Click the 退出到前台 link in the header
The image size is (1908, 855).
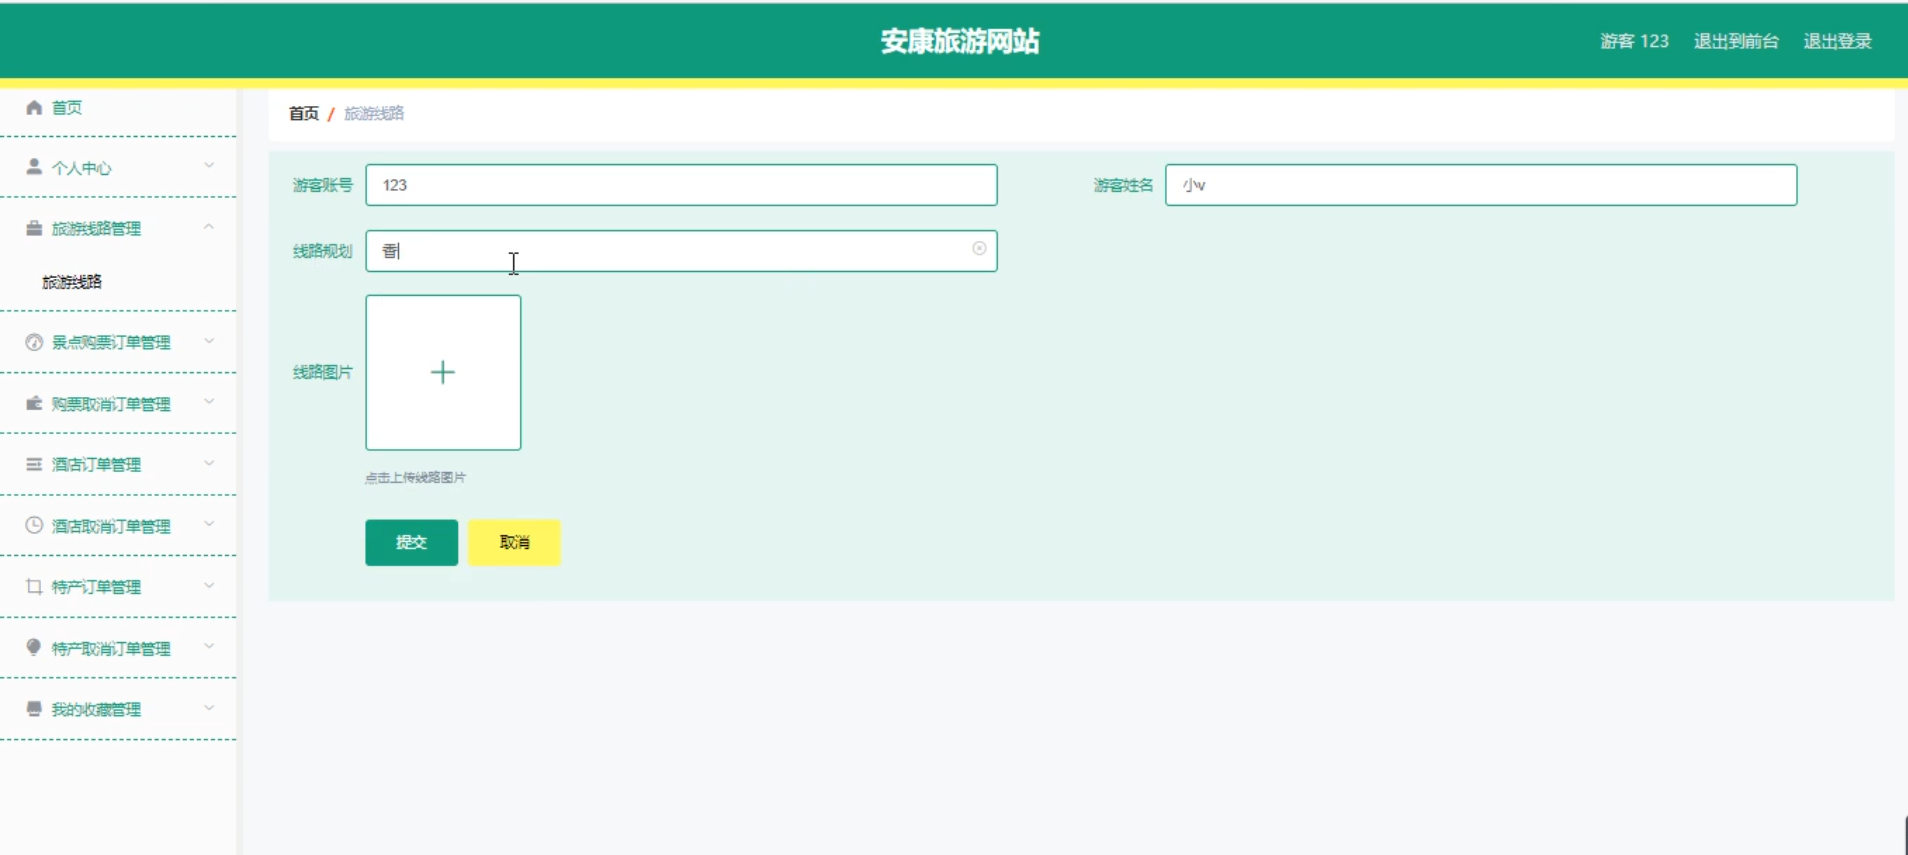pyautogui.click(x=1736, y=41)
